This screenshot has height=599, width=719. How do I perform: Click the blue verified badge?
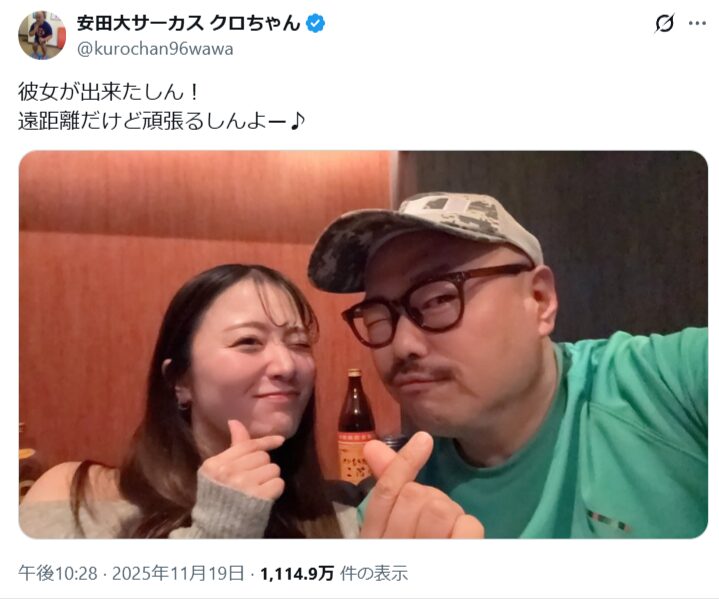315,23
